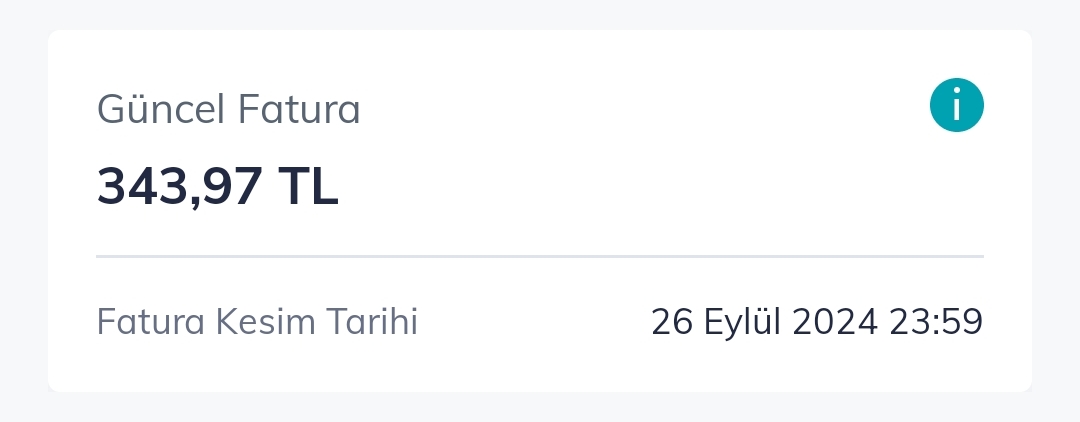
Task: Click the empty white area between heading and info icon
Action: click(640, 108)
